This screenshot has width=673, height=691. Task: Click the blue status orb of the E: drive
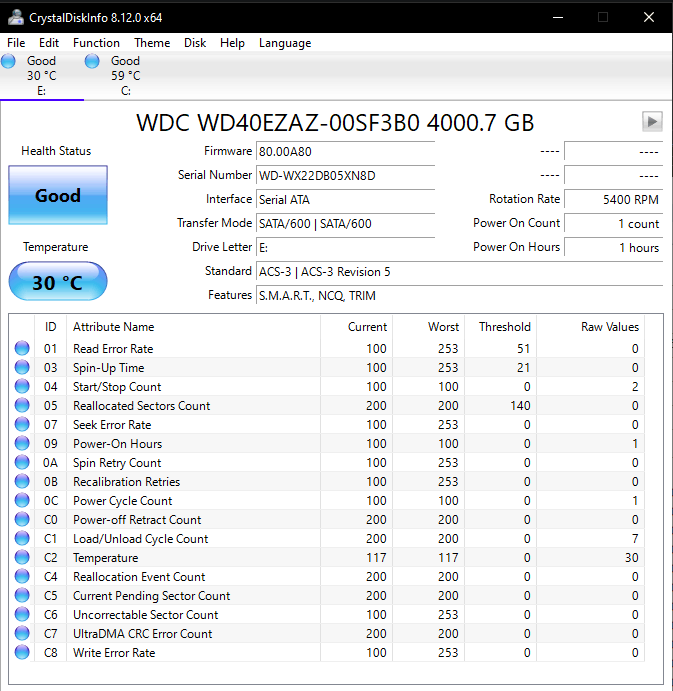click(x=8, y=61)
